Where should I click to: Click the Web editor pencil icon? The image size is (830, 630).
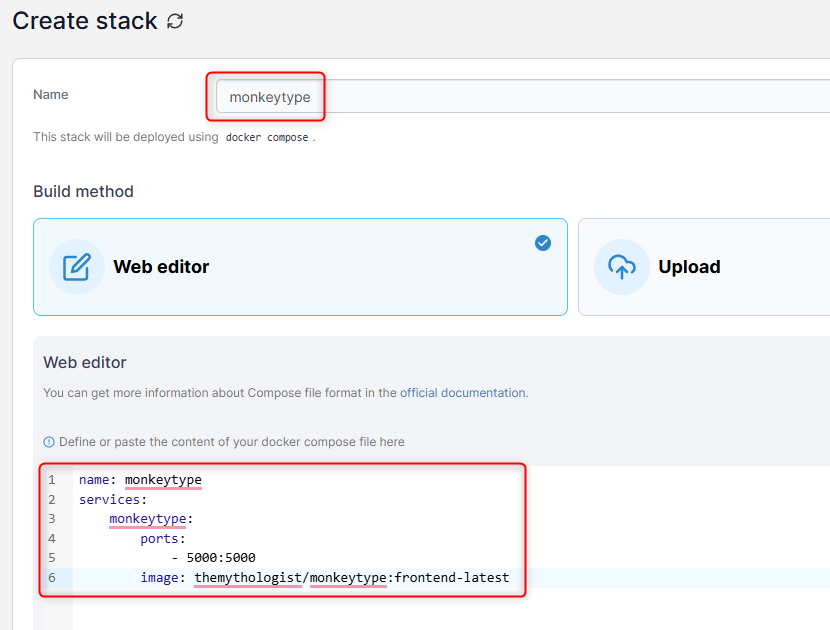[77, 267]
